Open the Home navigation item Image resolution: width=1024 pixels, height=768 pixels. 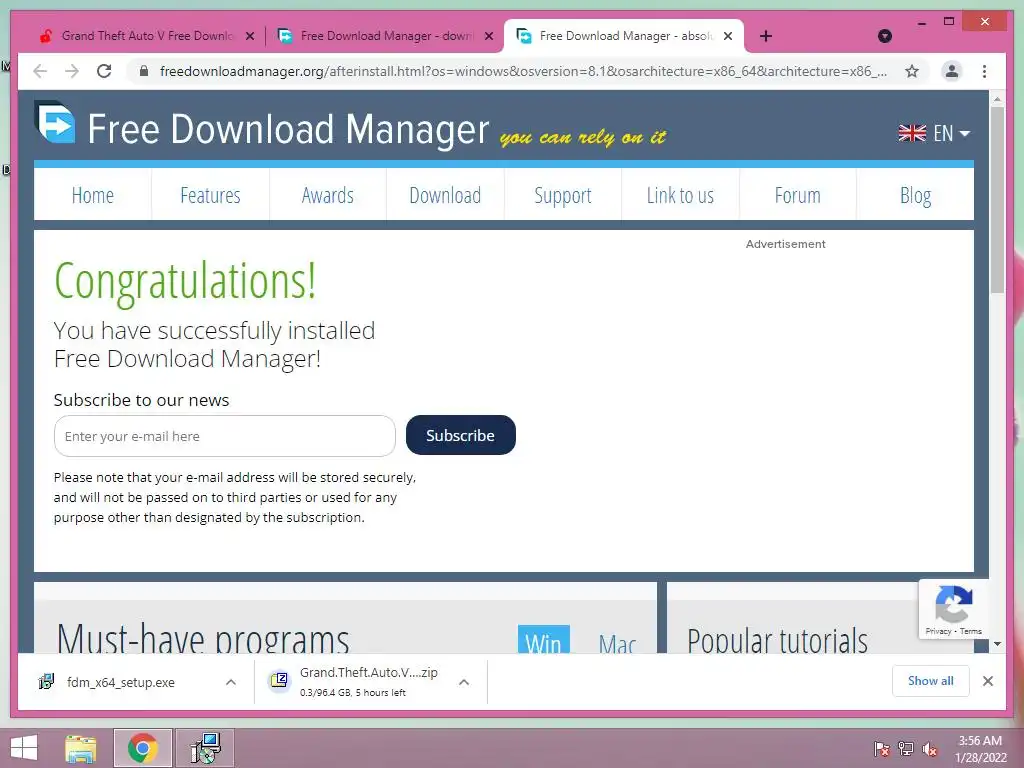coord(93,195)
